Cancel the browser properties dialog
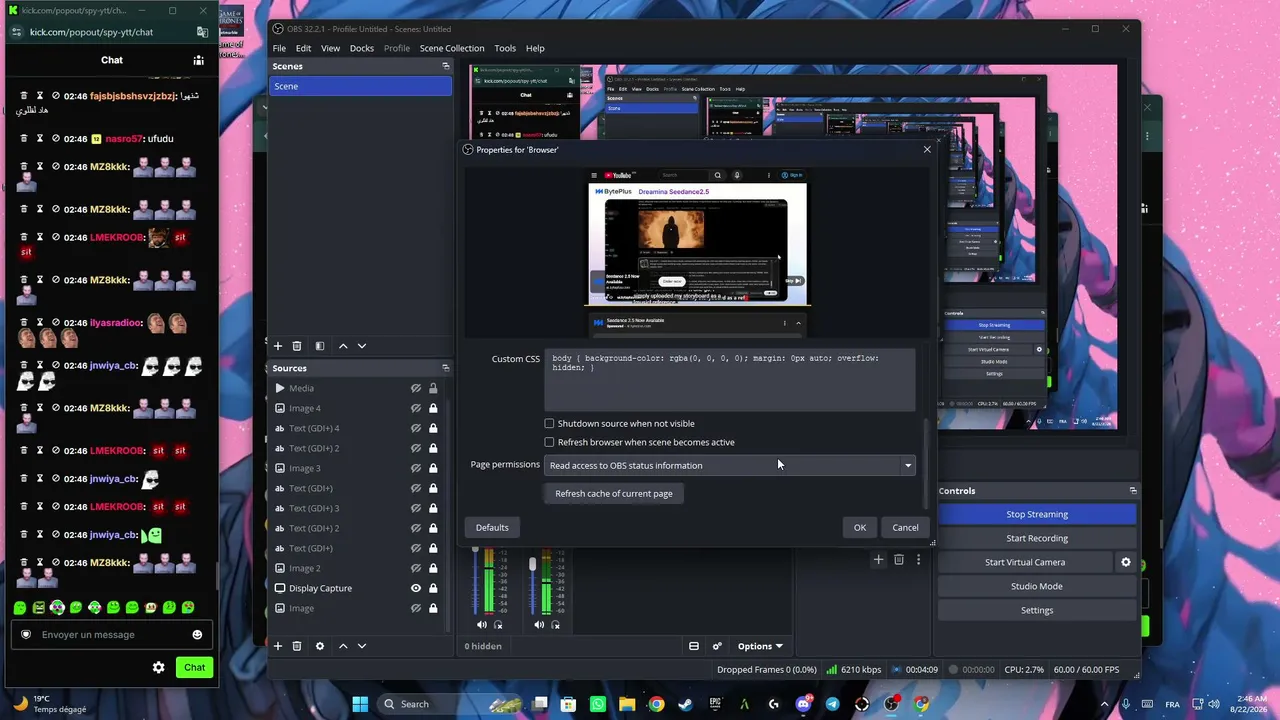This screenshot has height=720, width=1280. click(905, 527)
